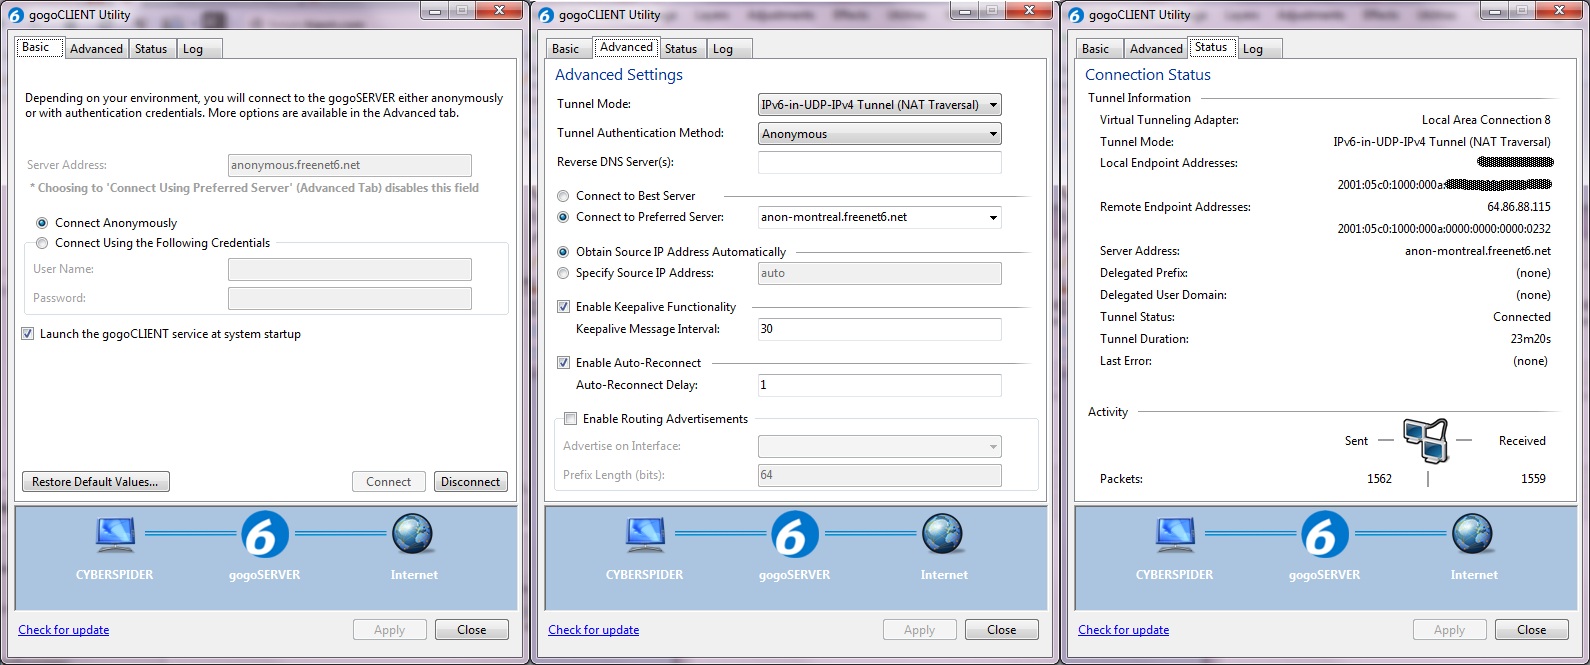
Task: Open the Advanced tab in the leftmost window
Action: tap(96, 49)
